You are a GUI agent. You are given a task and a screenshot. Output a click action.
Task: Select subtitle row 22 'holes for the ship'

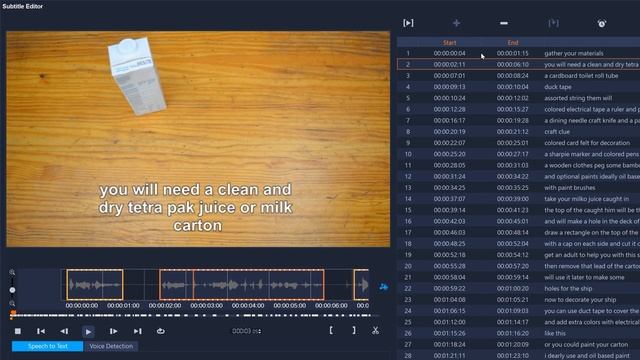coord(518,288)
